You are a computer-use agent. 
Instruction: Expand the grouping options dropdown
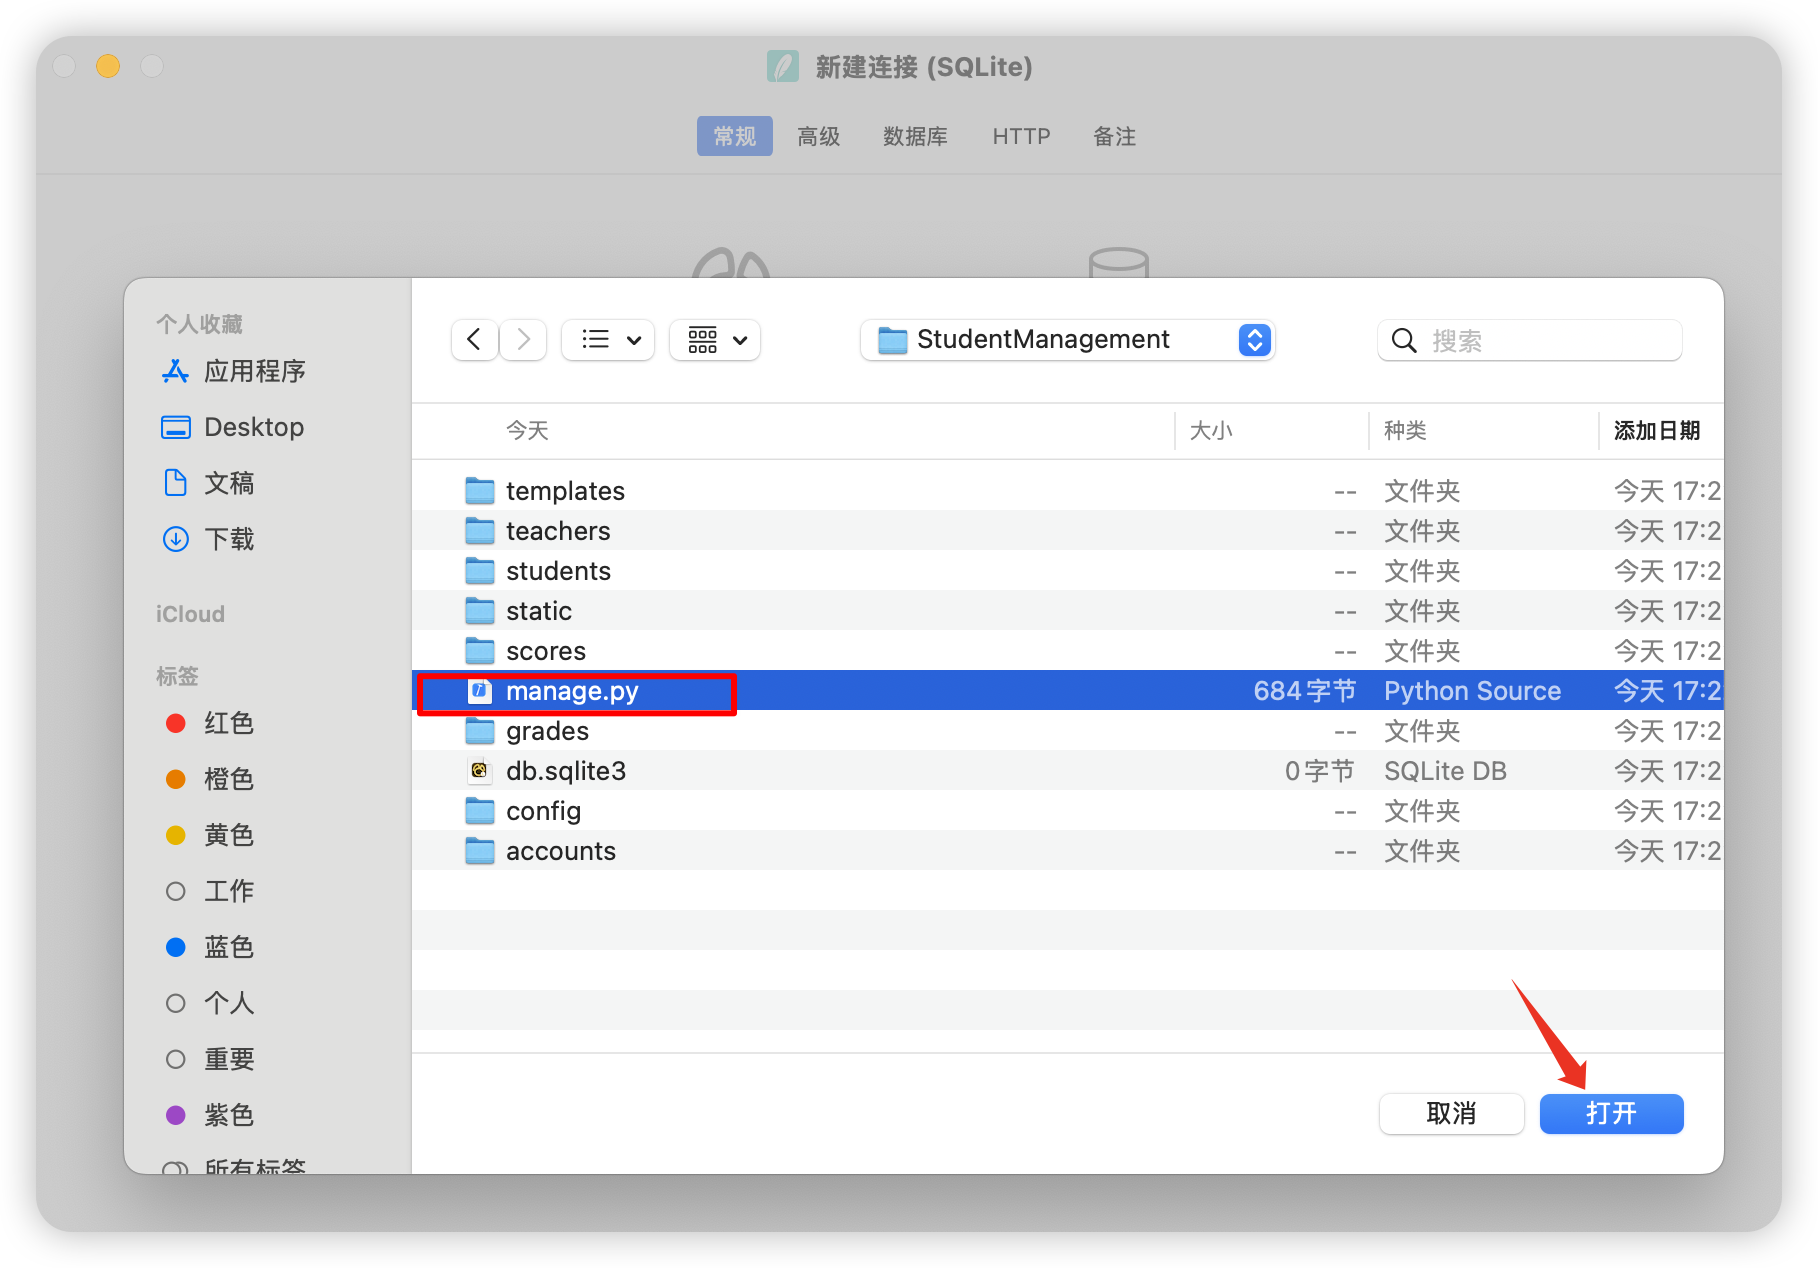pyautogui.click(x=716, y=340)
